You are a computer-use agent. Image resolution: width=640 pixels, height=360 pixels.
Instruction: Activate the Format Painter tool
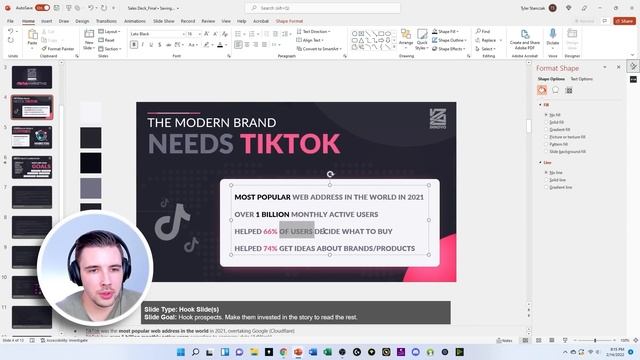point(58,49)
